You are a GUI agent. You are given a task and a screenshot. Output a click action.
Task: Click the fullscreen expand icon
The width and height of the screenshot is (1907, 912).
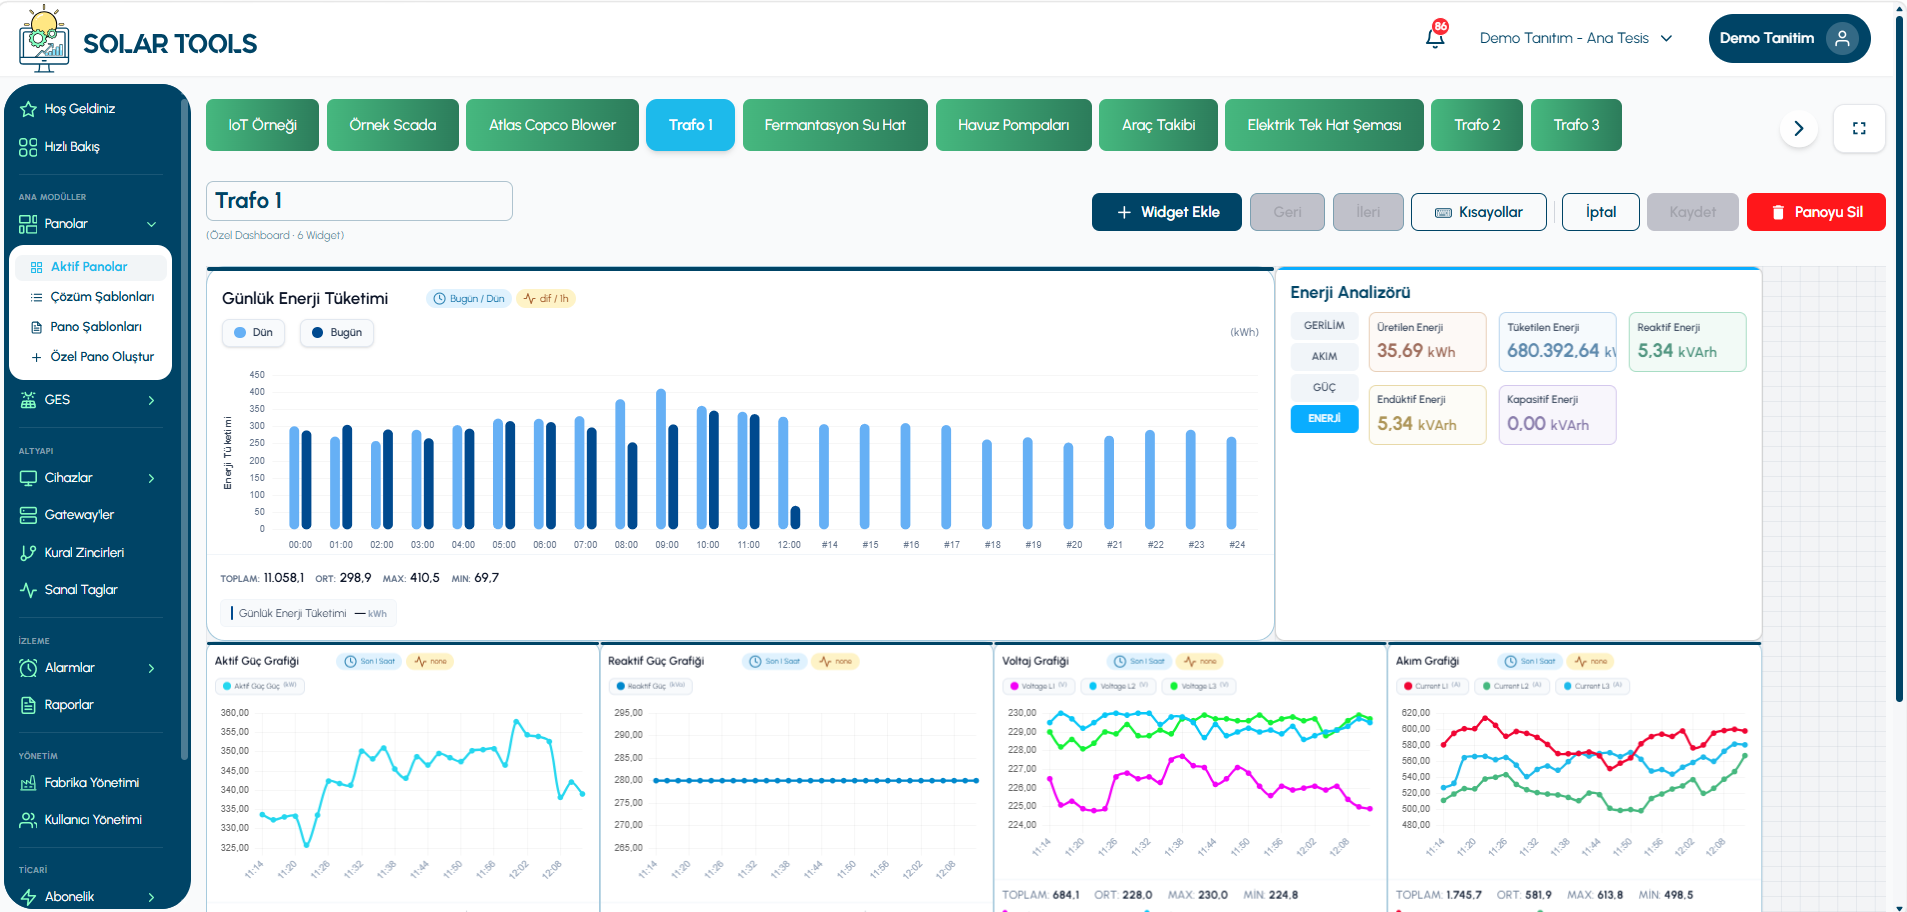point(1859,128)
